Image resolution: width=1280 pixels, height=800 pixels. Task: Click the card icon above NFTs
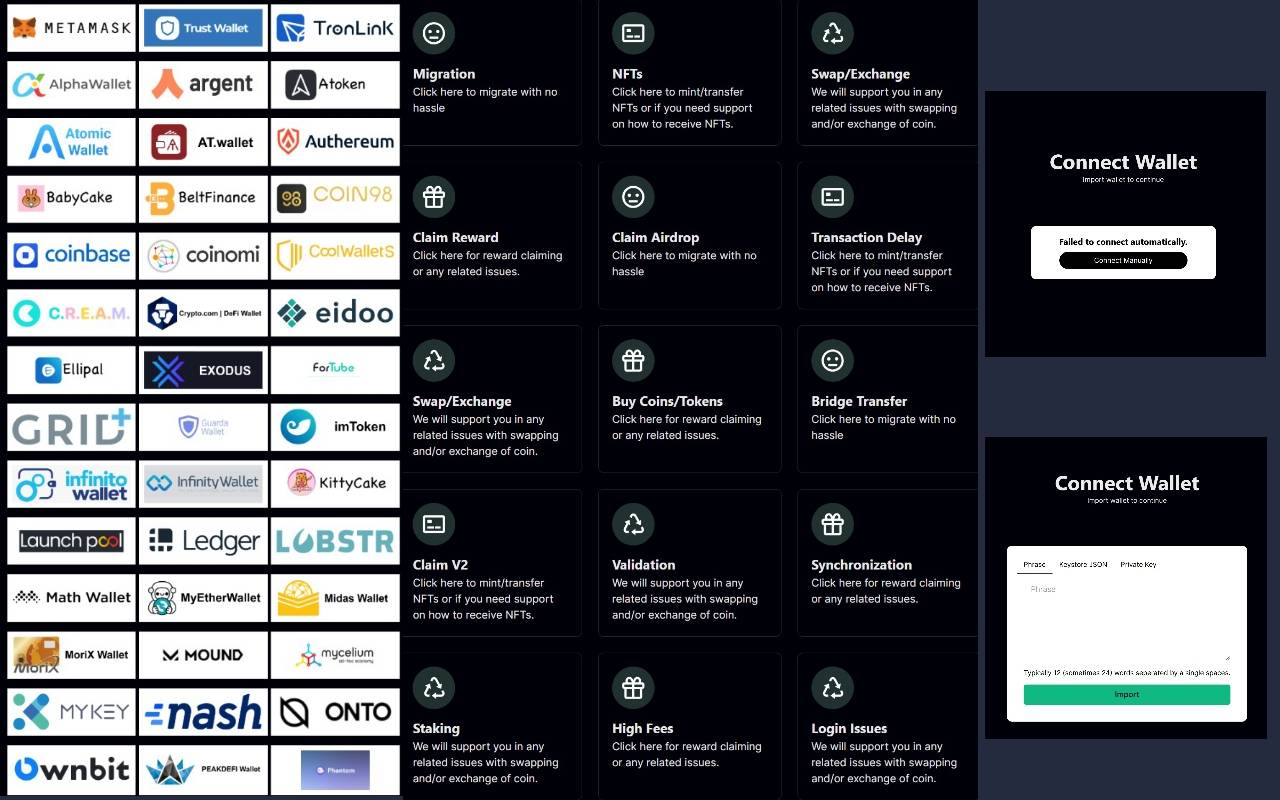(633, 33)
